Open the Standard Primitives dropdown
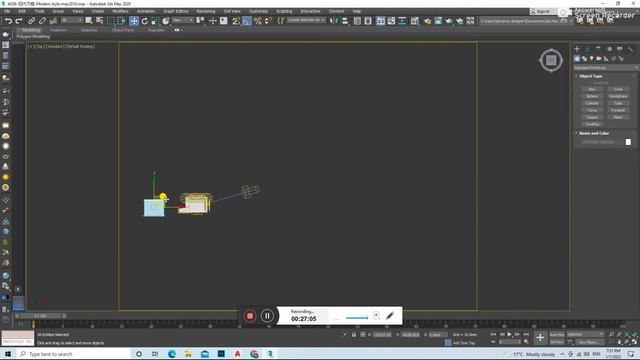The width and height of the screenshot is (640, 360). (x=606, y=68)
